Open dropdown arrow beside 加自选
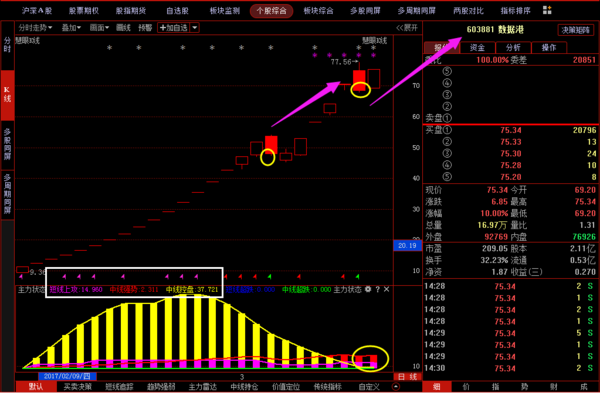The image size is (600, 393). (x=195, y=28)
